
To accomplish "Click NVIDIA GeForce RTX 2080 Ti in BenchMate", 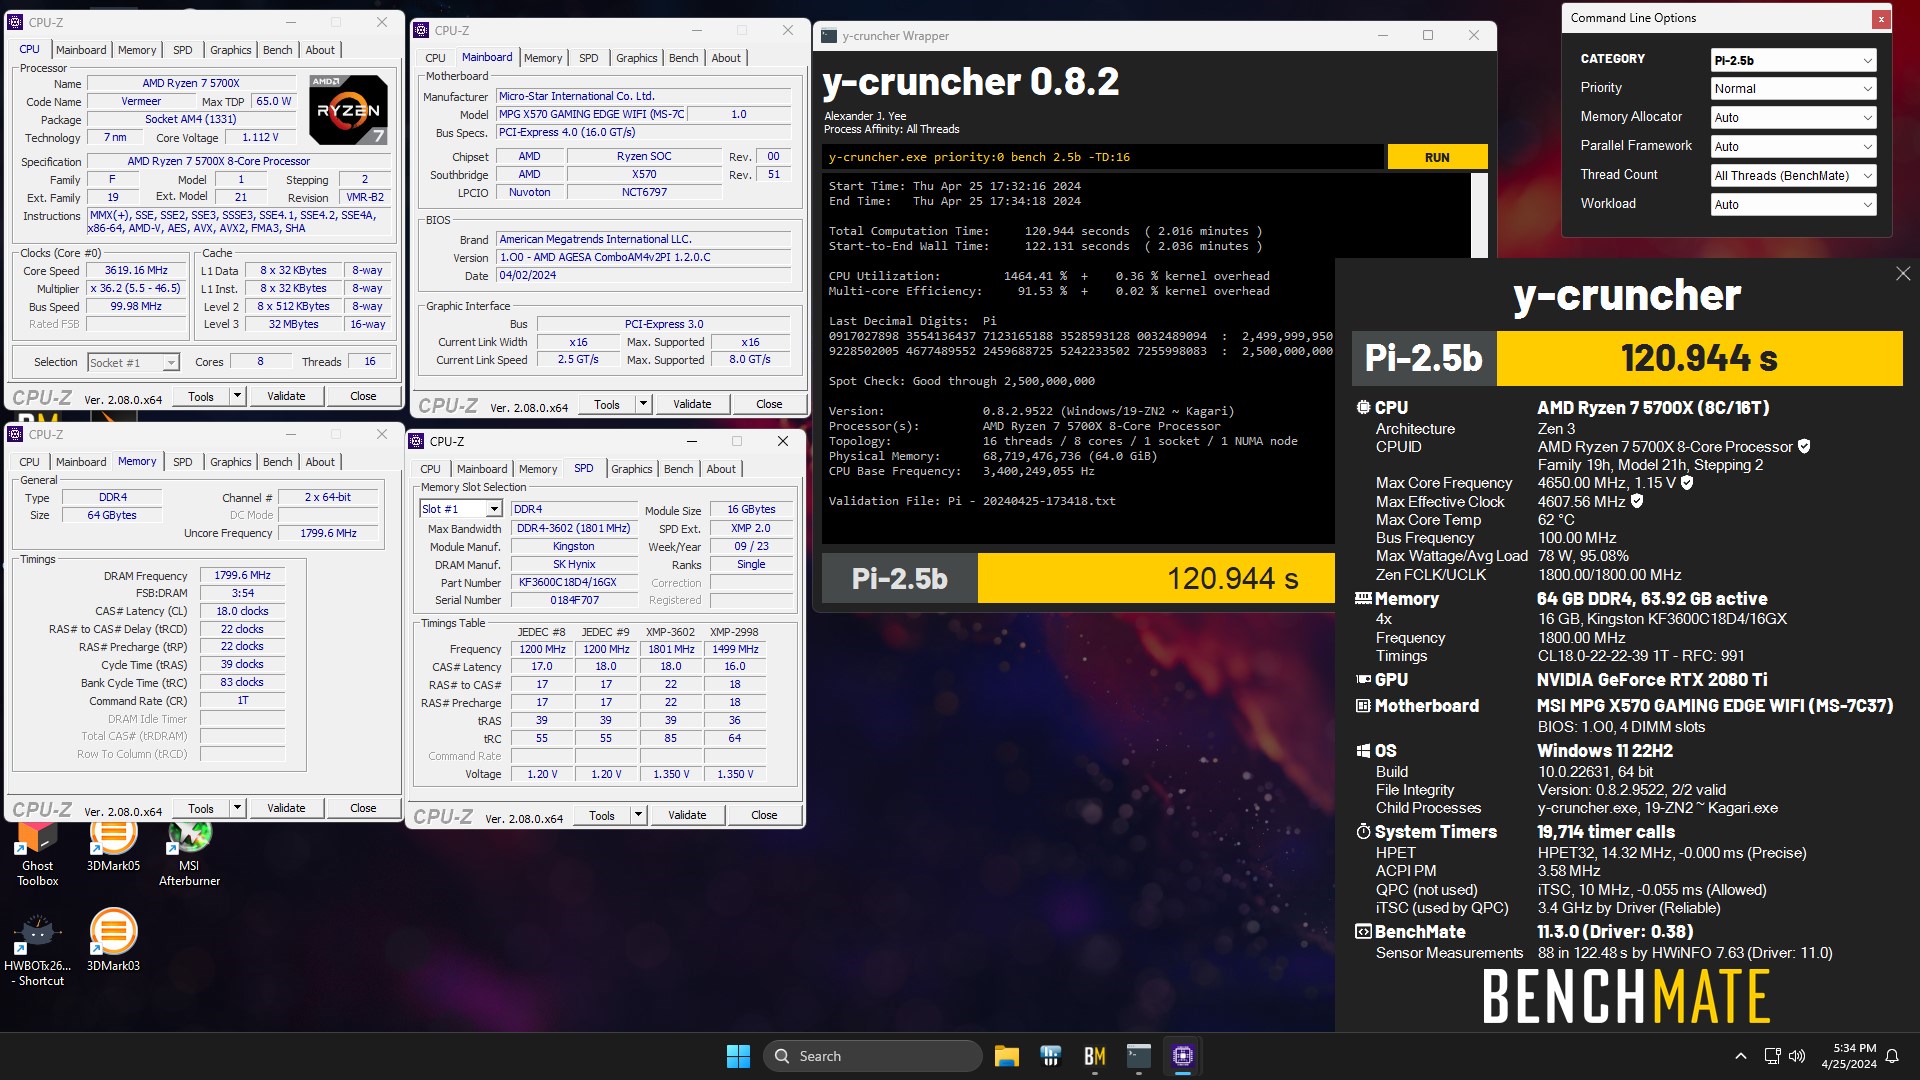I will tap(1652, 680).
